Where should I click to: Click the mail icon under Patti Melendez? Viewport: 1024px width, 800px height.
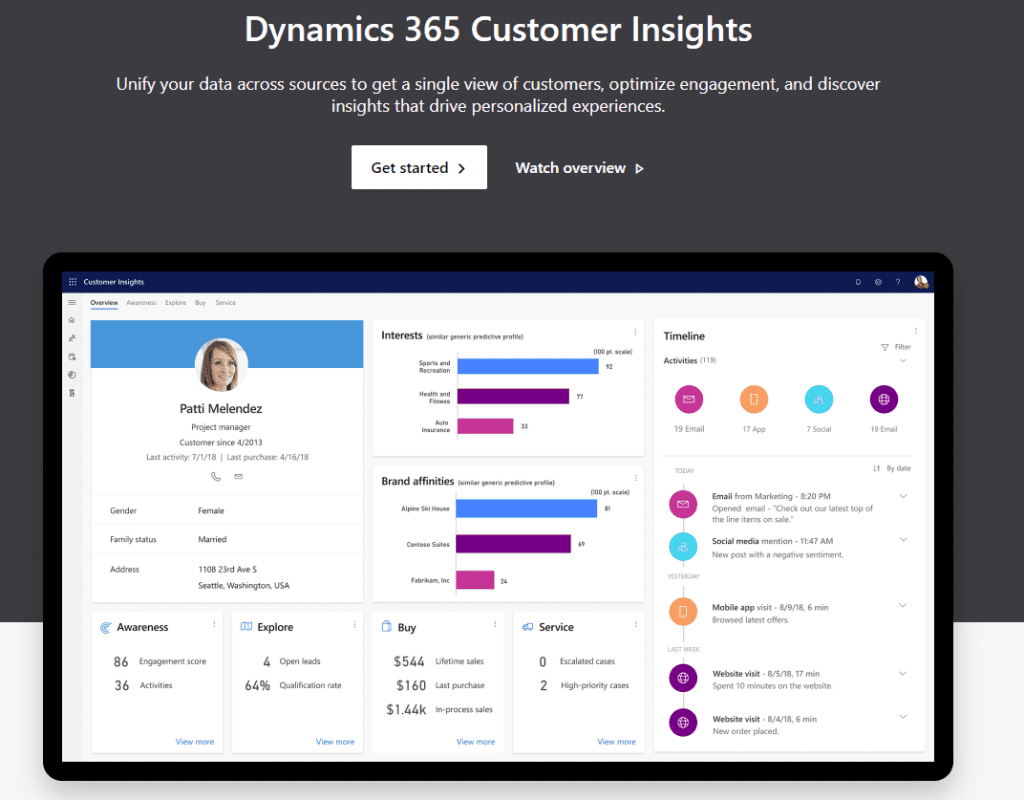tap(238, 477)
